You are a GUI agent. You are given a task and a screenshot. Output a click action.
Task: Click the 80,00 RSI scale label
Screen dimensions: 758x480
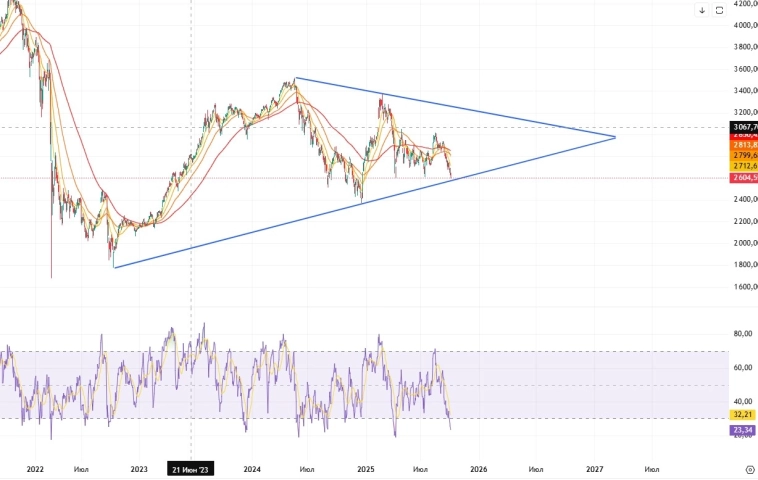pos(743,334)
